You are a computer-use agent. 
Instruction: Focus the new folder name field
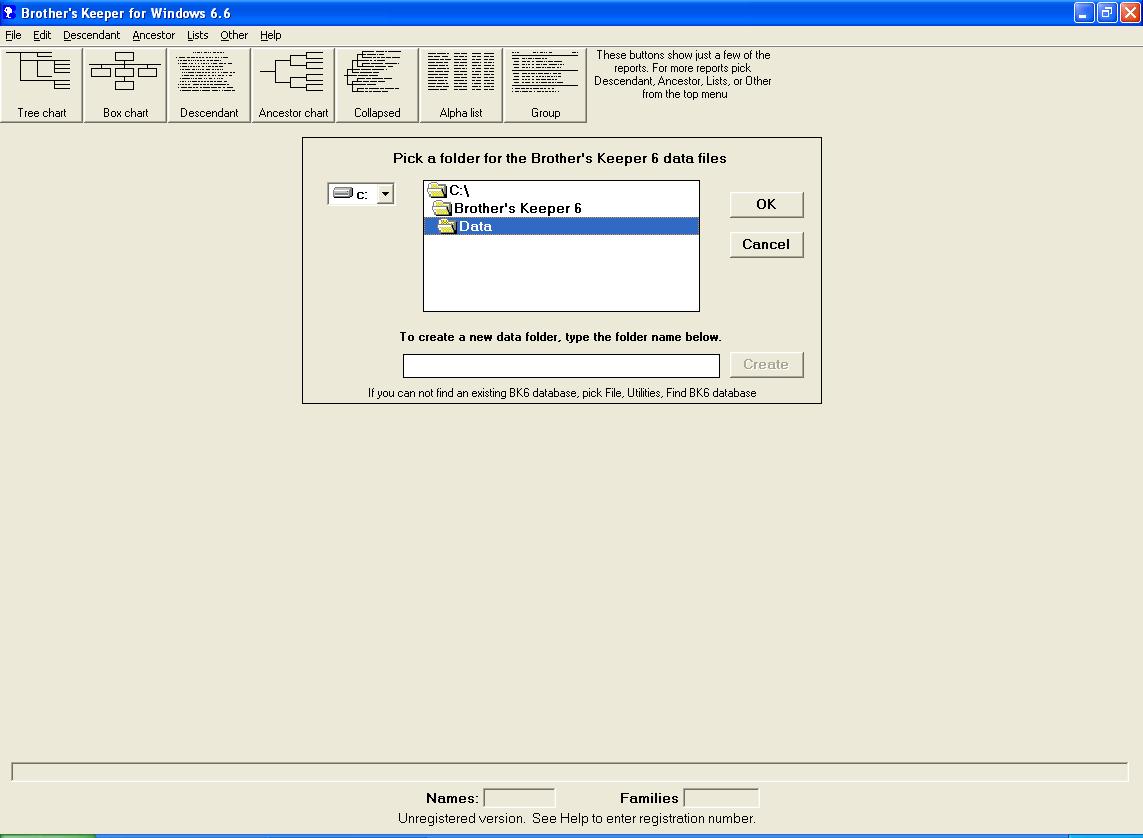point(561,365)
